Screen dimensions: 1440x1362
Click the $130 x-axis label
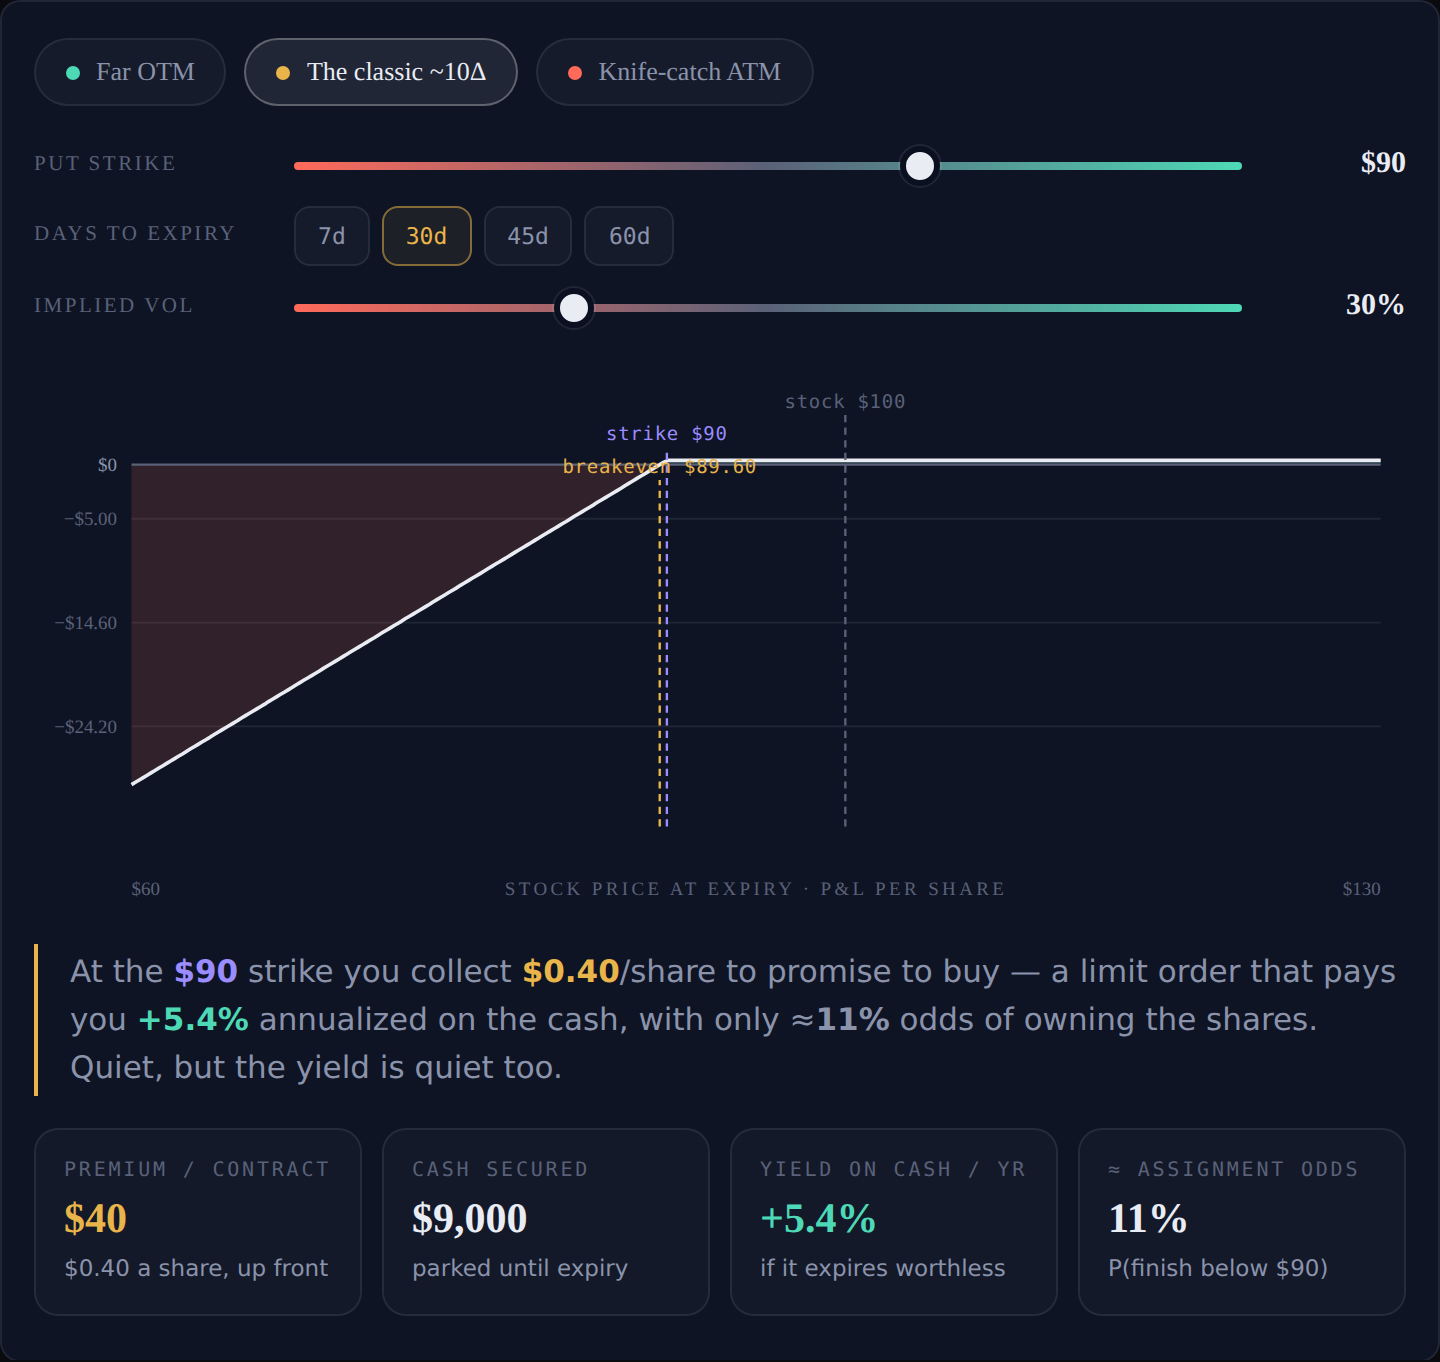[1361, 889]
